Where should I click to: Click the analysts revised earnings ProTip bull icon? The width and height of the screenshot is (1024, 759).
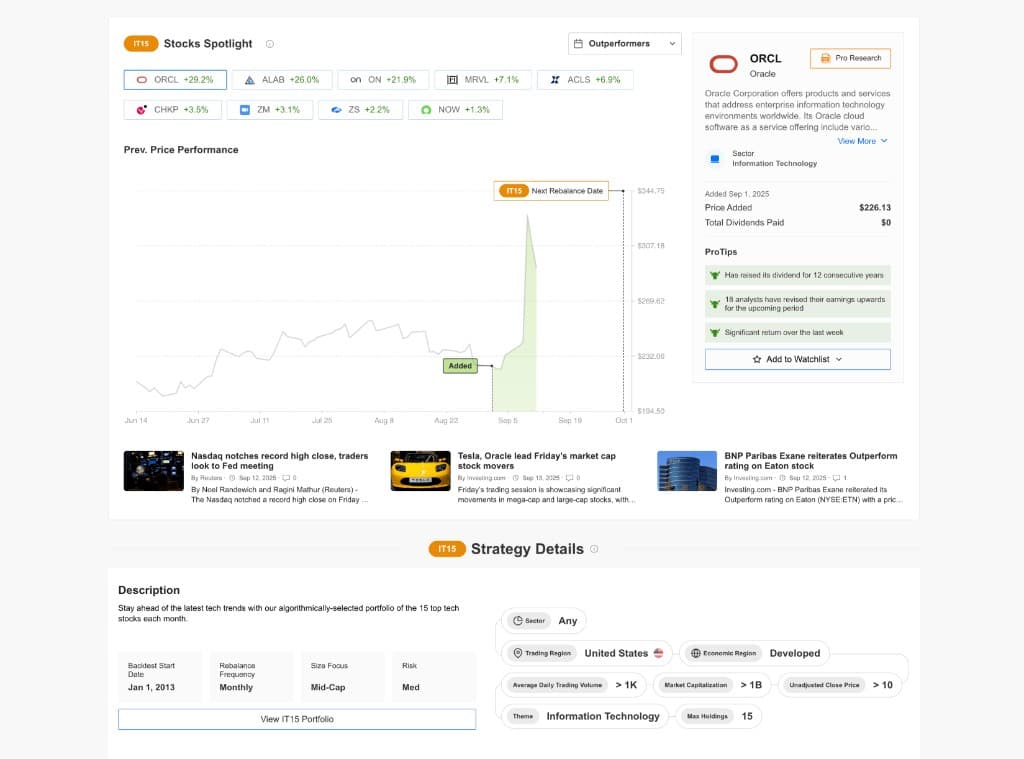point(715,304)
